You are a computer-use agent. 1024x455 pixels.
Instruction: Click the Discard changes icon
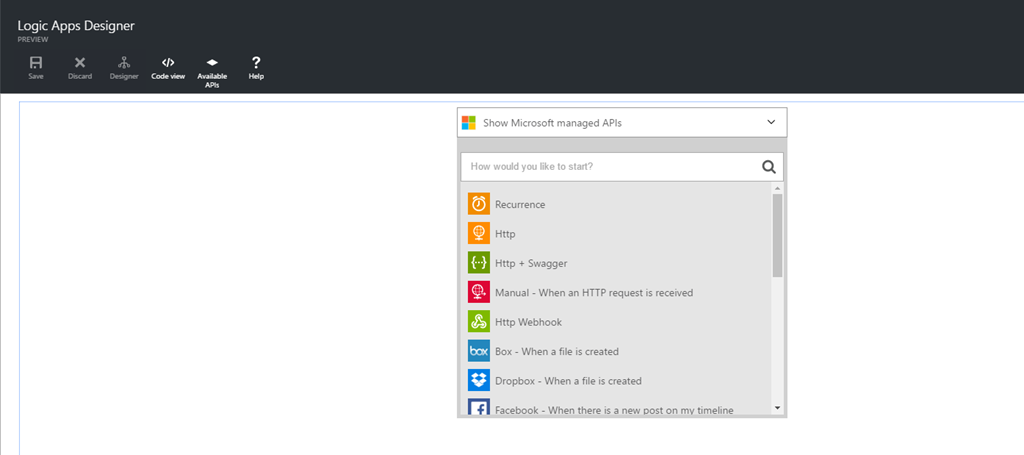pos(80,63)
